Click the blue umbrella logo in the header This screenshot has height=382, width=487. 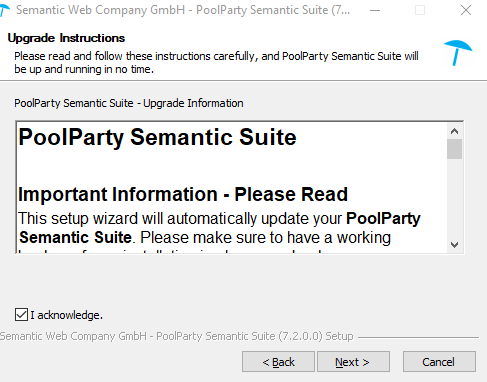pyautogui.click(x=458, y=53)
